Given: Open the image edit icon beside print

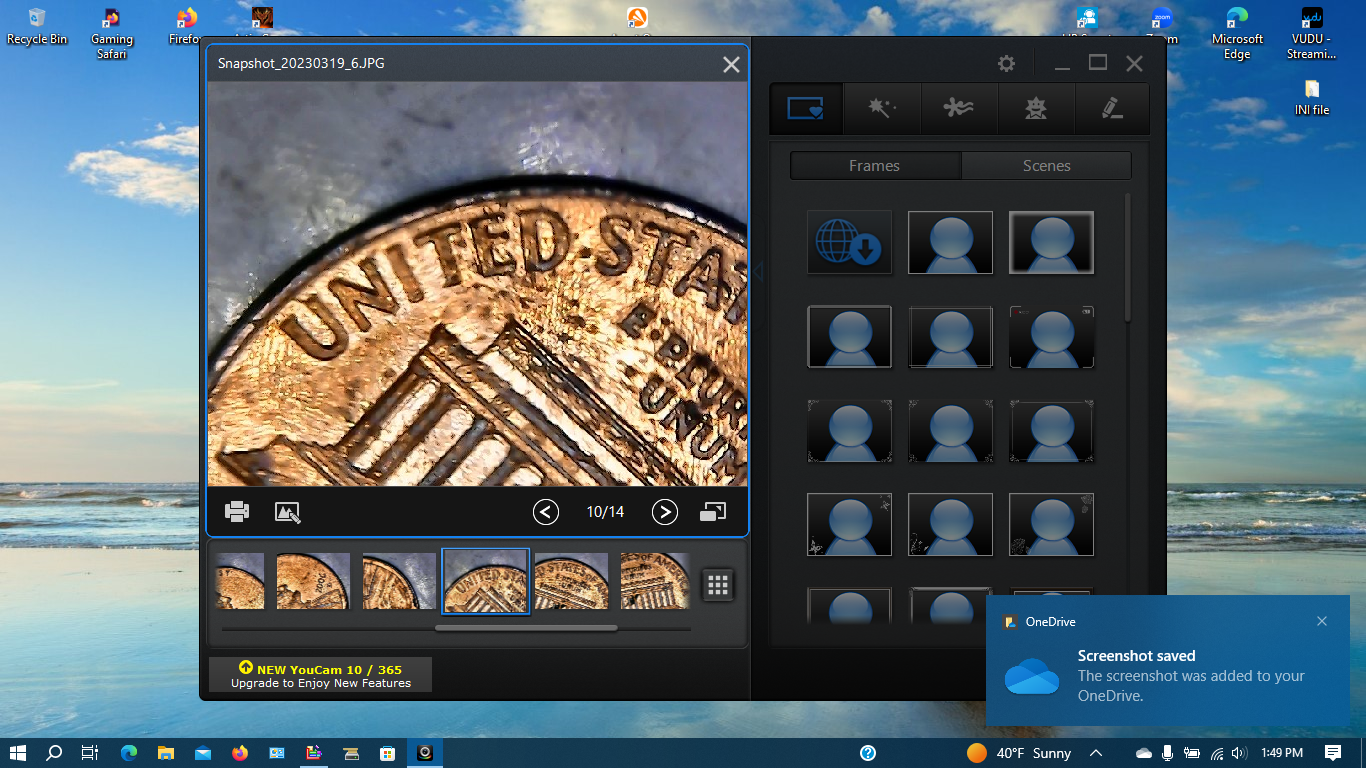Looking at the screenshot, I should coord(288,512).
